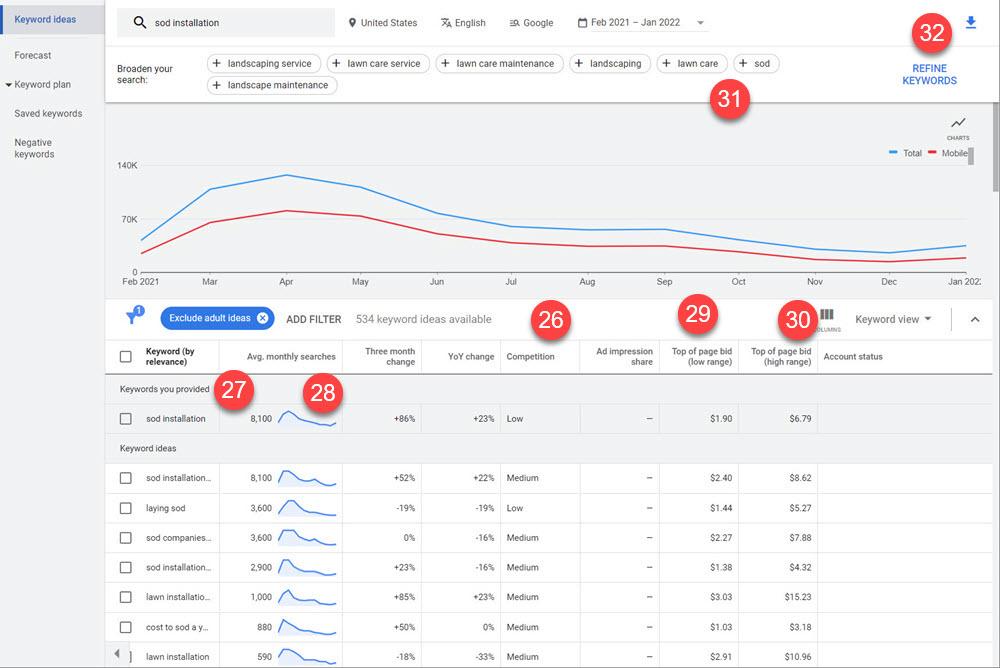This screenshot has width=1000, height=668.
Task: Check the 'cost to sod a y...' keyword row
Action: click(x=126, y=627)
